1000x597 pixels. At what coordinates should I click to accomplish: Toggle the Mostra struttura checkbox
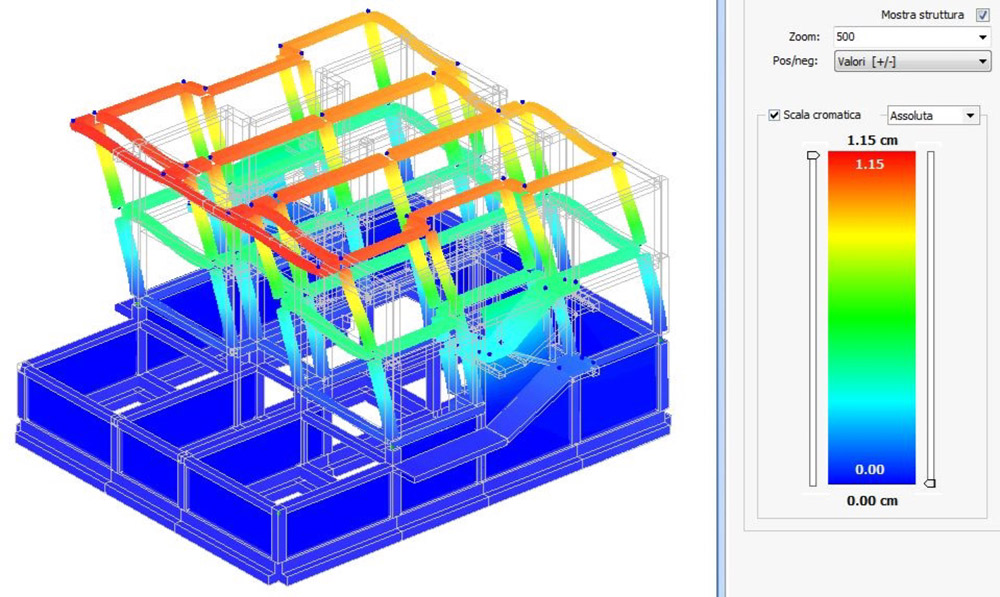click(983, 15)
